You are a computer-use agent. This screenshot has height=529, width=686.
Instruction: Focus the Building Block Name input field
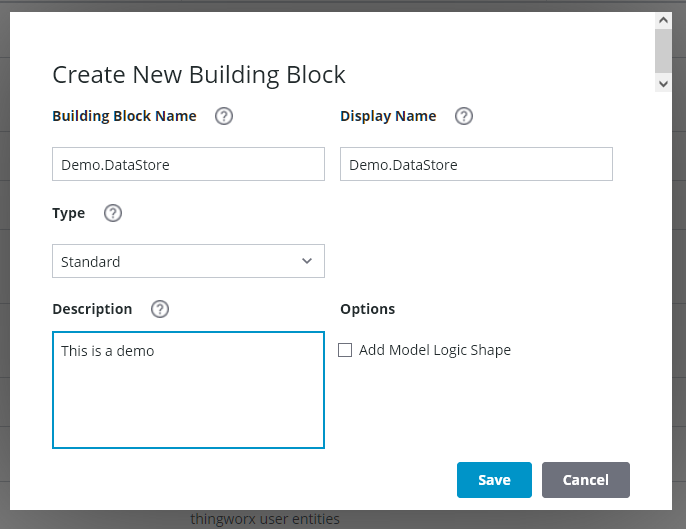[188, 165]
